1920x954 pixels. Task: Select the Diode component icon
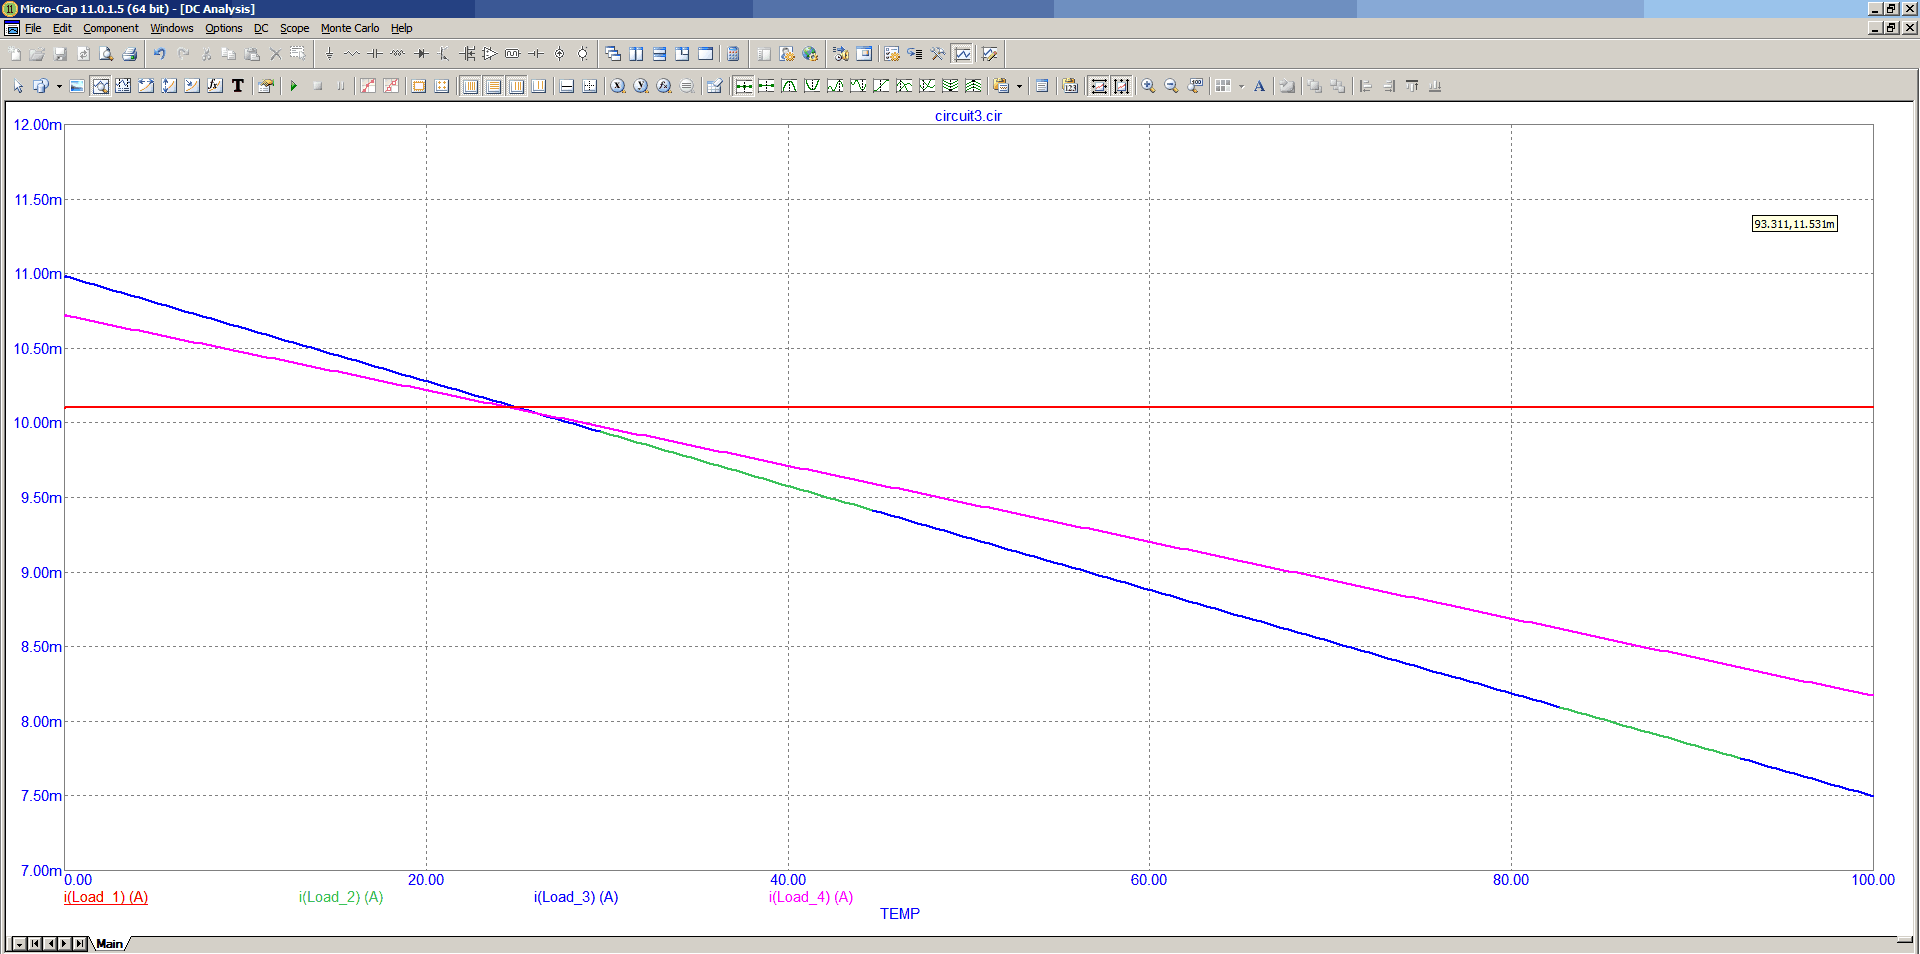(x=421, y=54)
